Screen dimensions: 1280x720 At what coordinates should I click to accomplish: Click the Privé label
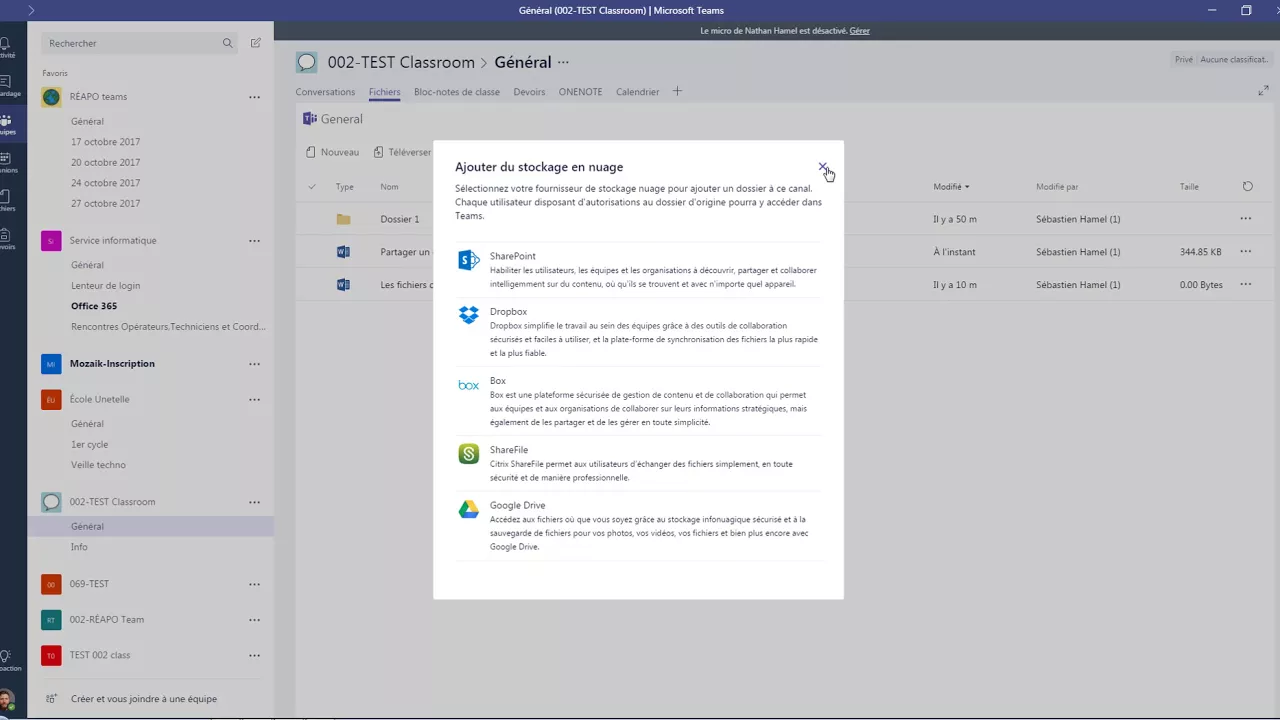[x=1184, y=60]
